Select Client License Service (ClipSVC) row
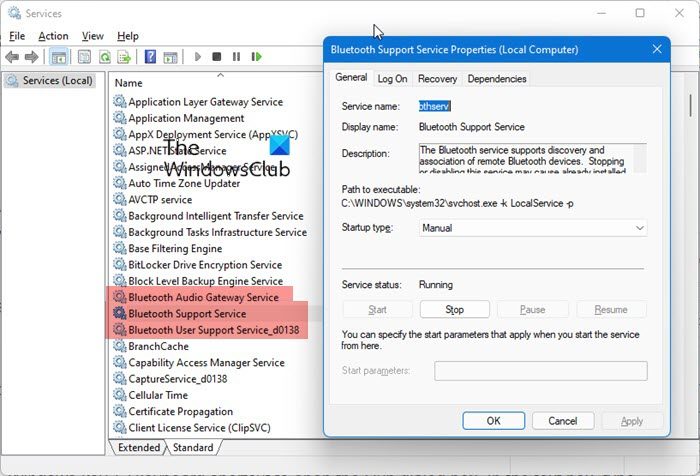The height and width of the screenshot is (476, 700). [x=192, y=428]
